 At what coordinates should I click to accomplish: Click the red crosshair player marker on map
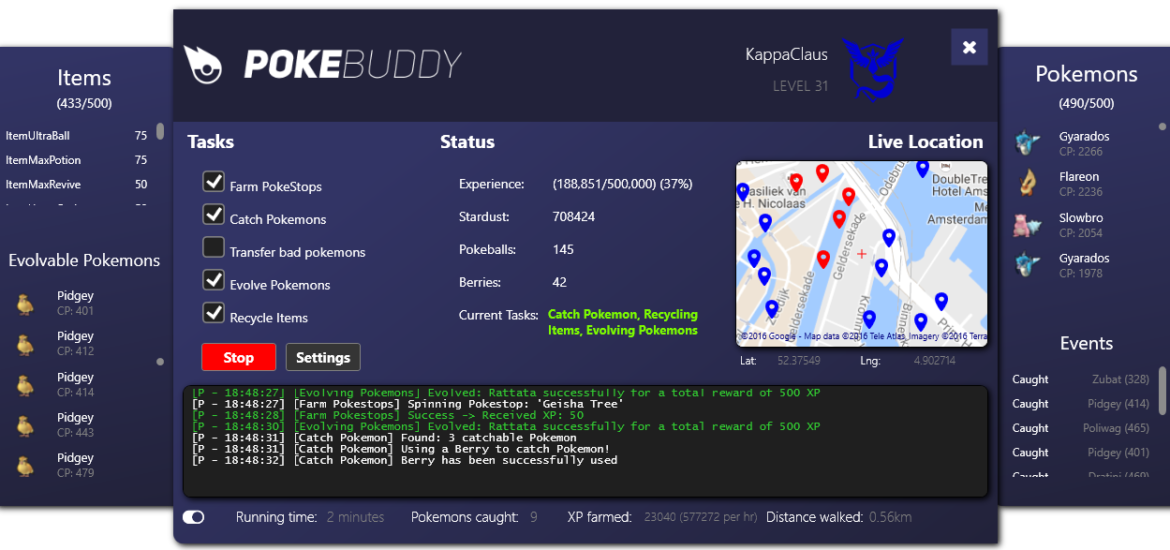click(862, 254)
